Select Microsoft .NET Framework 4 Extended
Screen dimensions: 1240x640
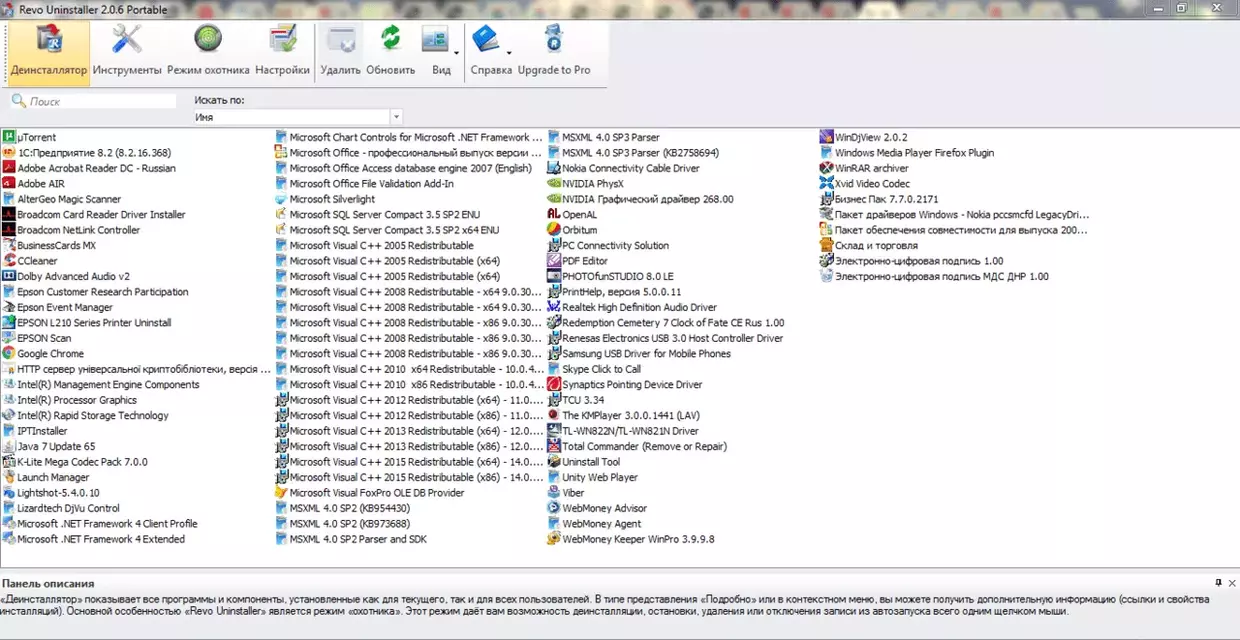pos(93,539)
